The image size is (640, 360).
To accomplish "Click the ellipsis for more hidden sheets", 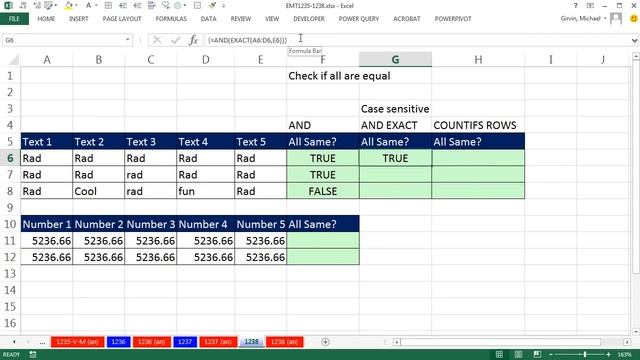I will 42,342.
